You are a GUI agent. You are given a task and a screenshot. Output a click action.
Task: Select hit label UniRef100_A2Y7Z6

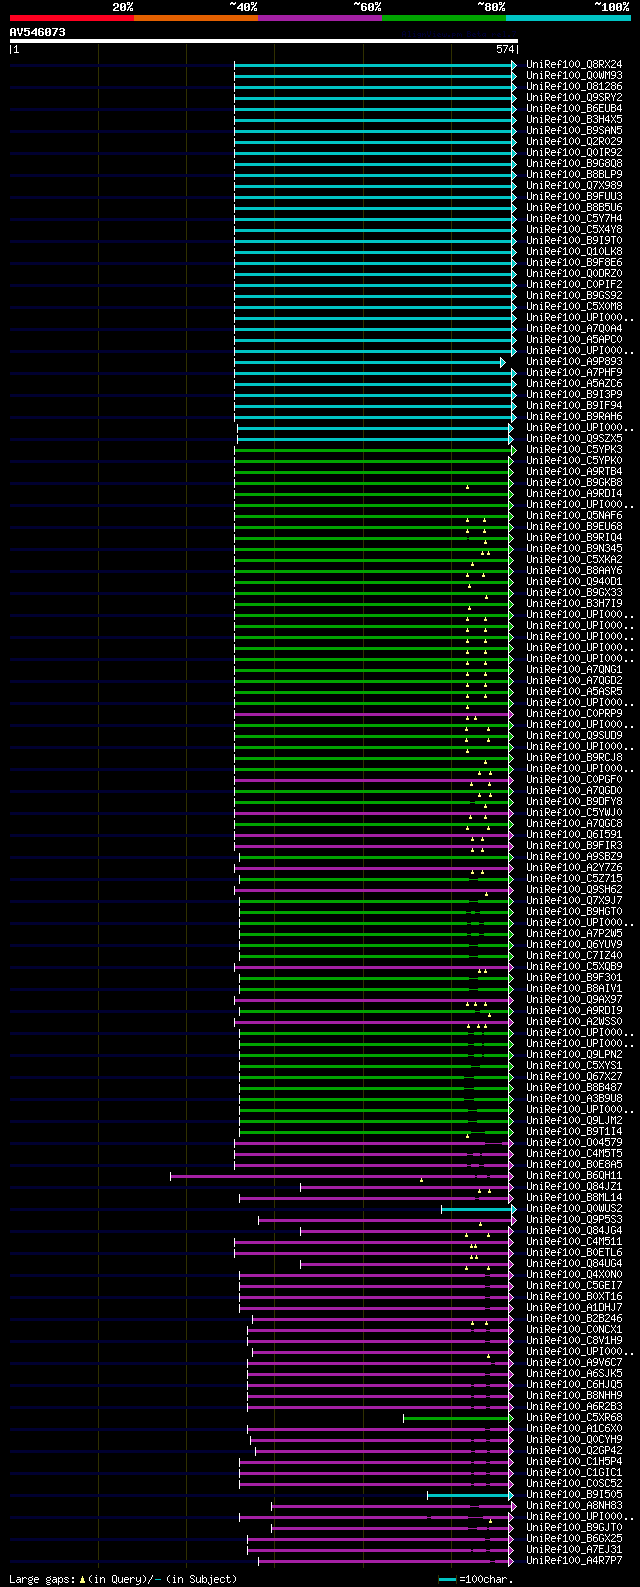(x=576, y=867)
